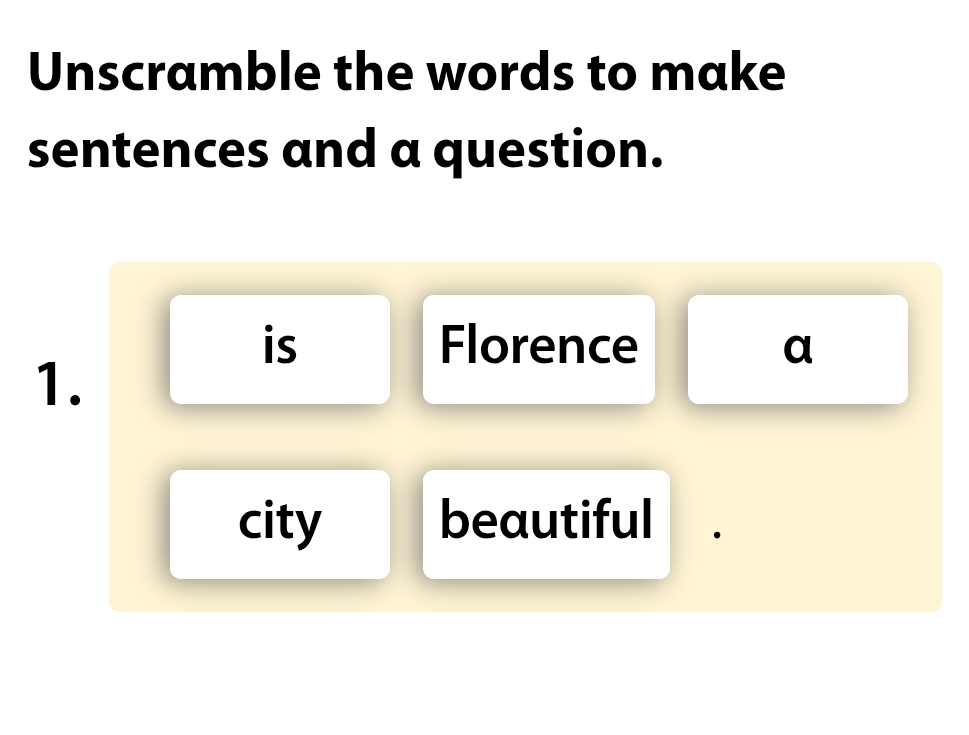Click yellow gap between 'Florence' and 'a' tiles
Image resolution: width=969 pixels, height=735 pixels.
[x=671, y=349]
